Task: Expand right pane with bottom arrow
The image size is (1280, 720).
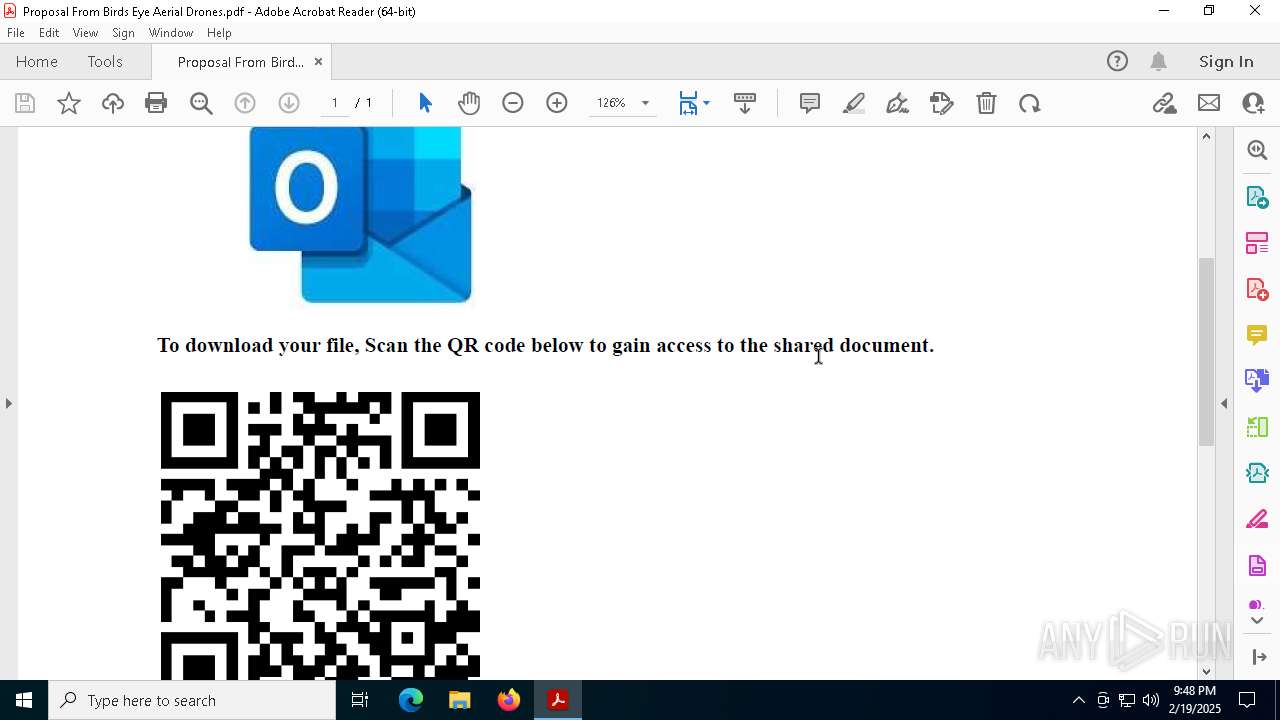Action: click(x=1259, y=657)
